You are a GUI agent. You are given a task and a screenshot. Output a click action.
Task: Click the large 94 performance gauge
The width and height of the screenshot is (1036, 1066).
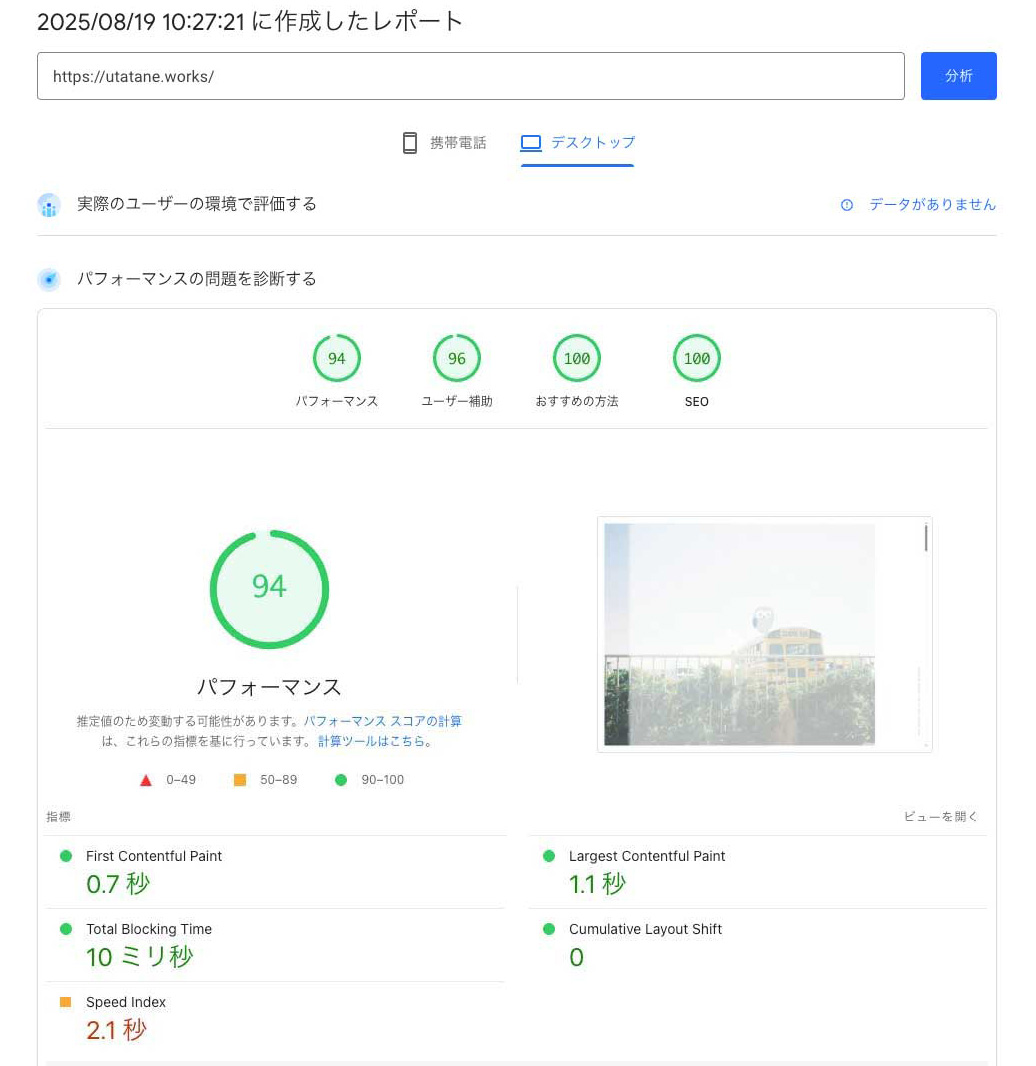pos(269,588)
